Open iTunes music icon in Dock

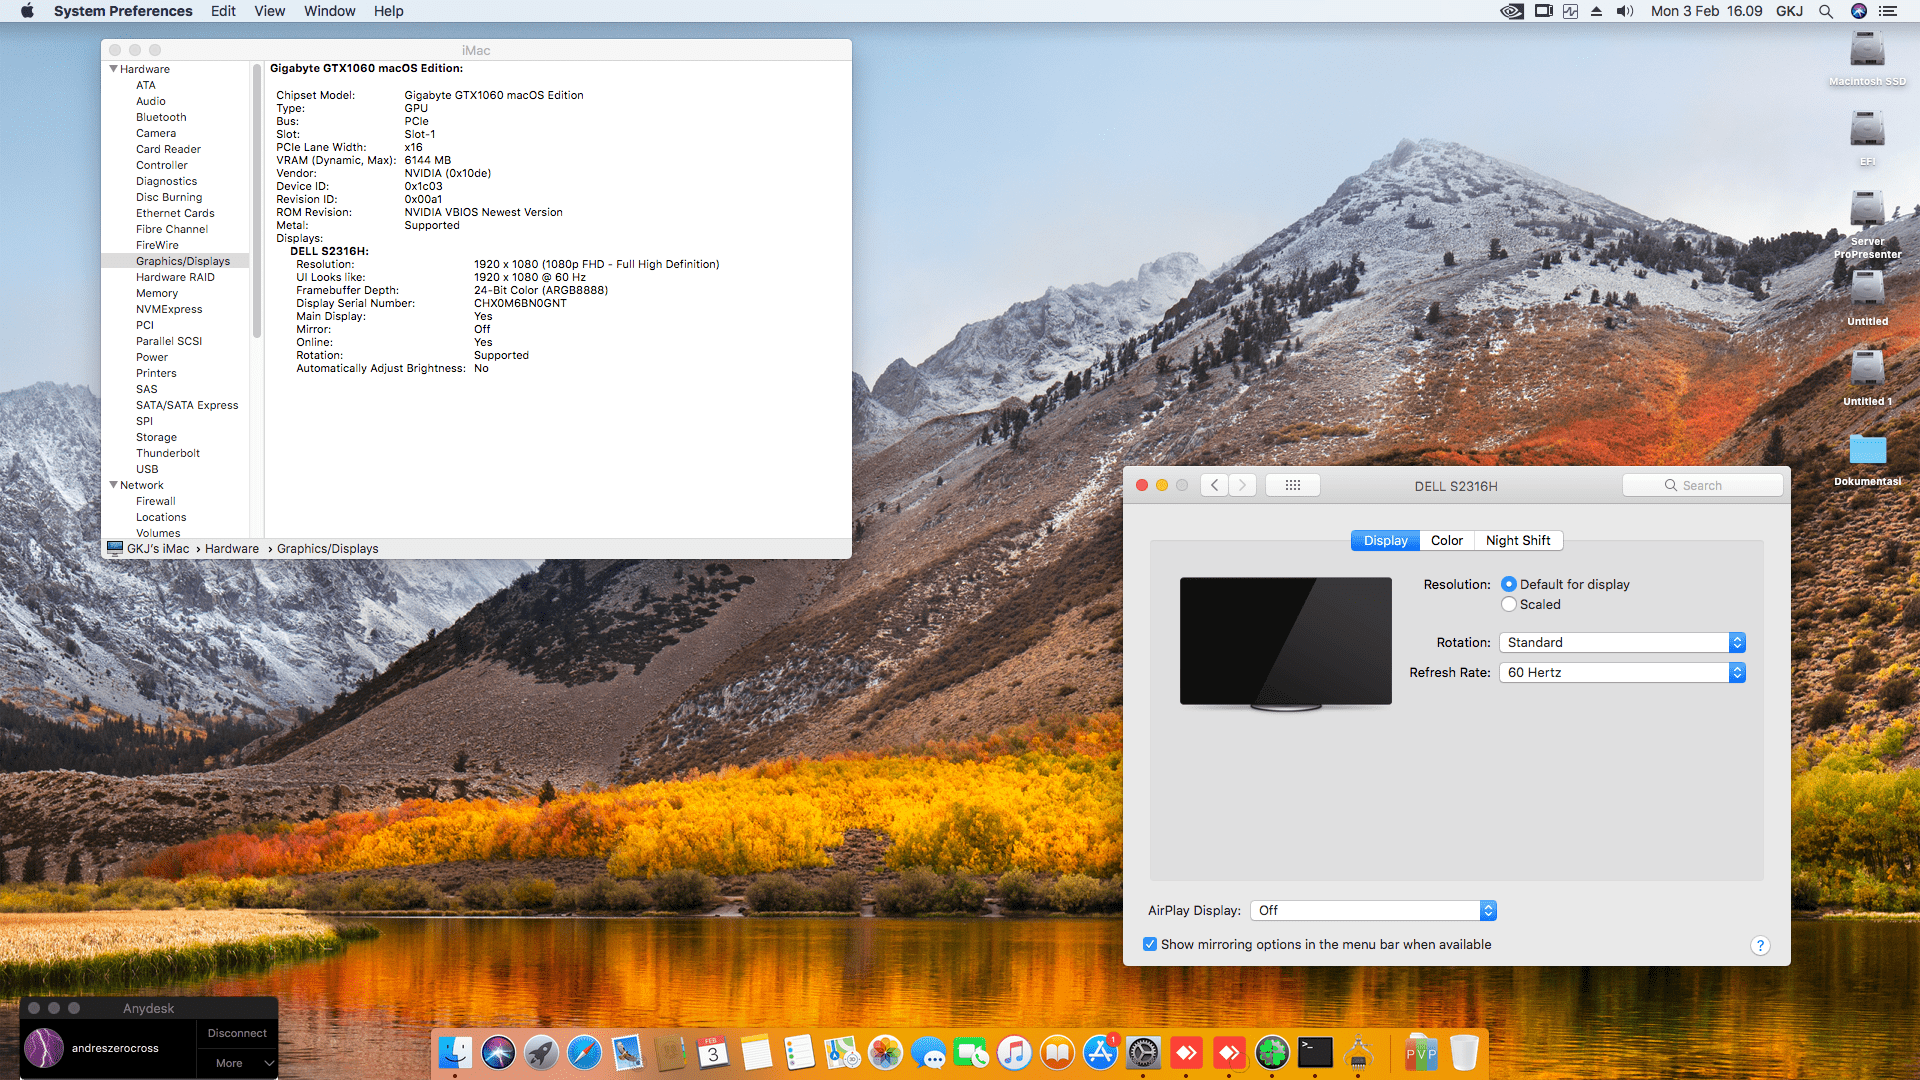tap(1014, 1052)
